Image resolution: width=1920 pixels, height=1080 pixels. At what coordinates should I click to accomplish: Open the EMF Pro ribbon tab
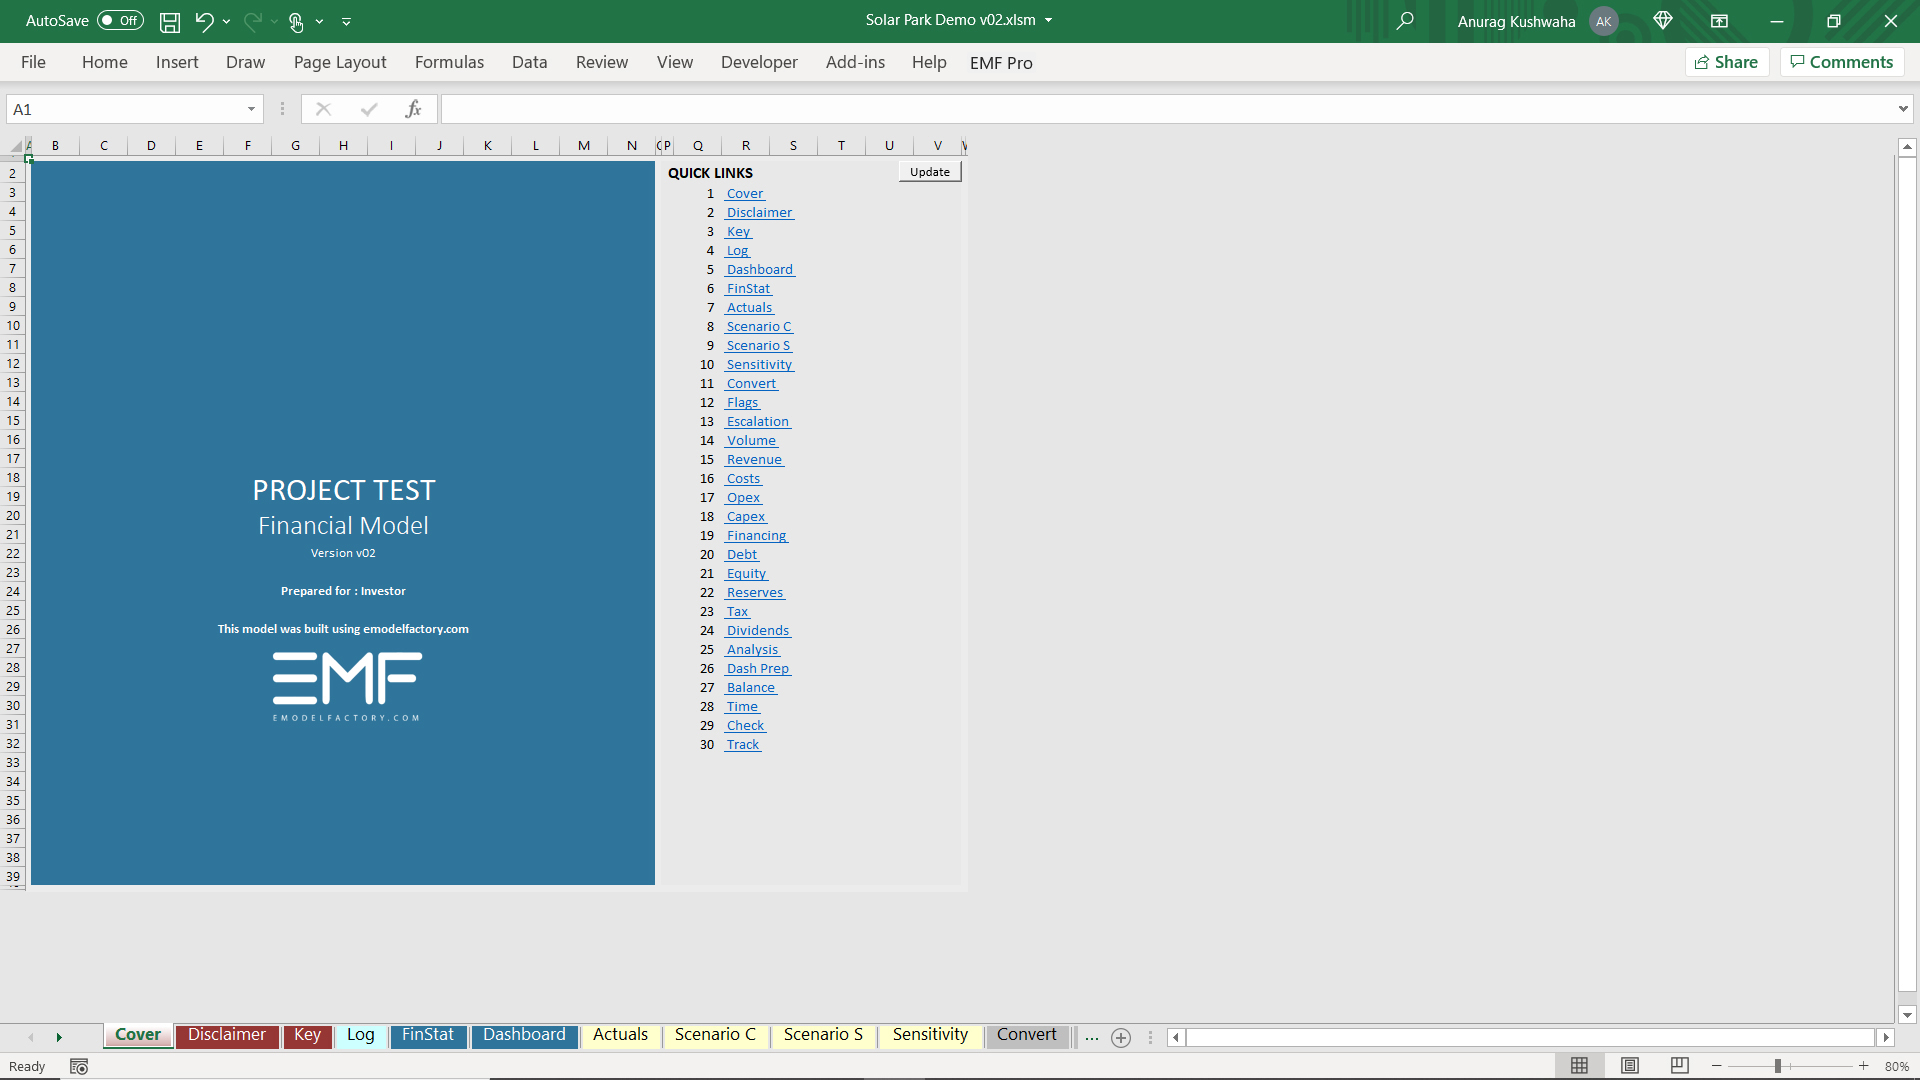1001,62
